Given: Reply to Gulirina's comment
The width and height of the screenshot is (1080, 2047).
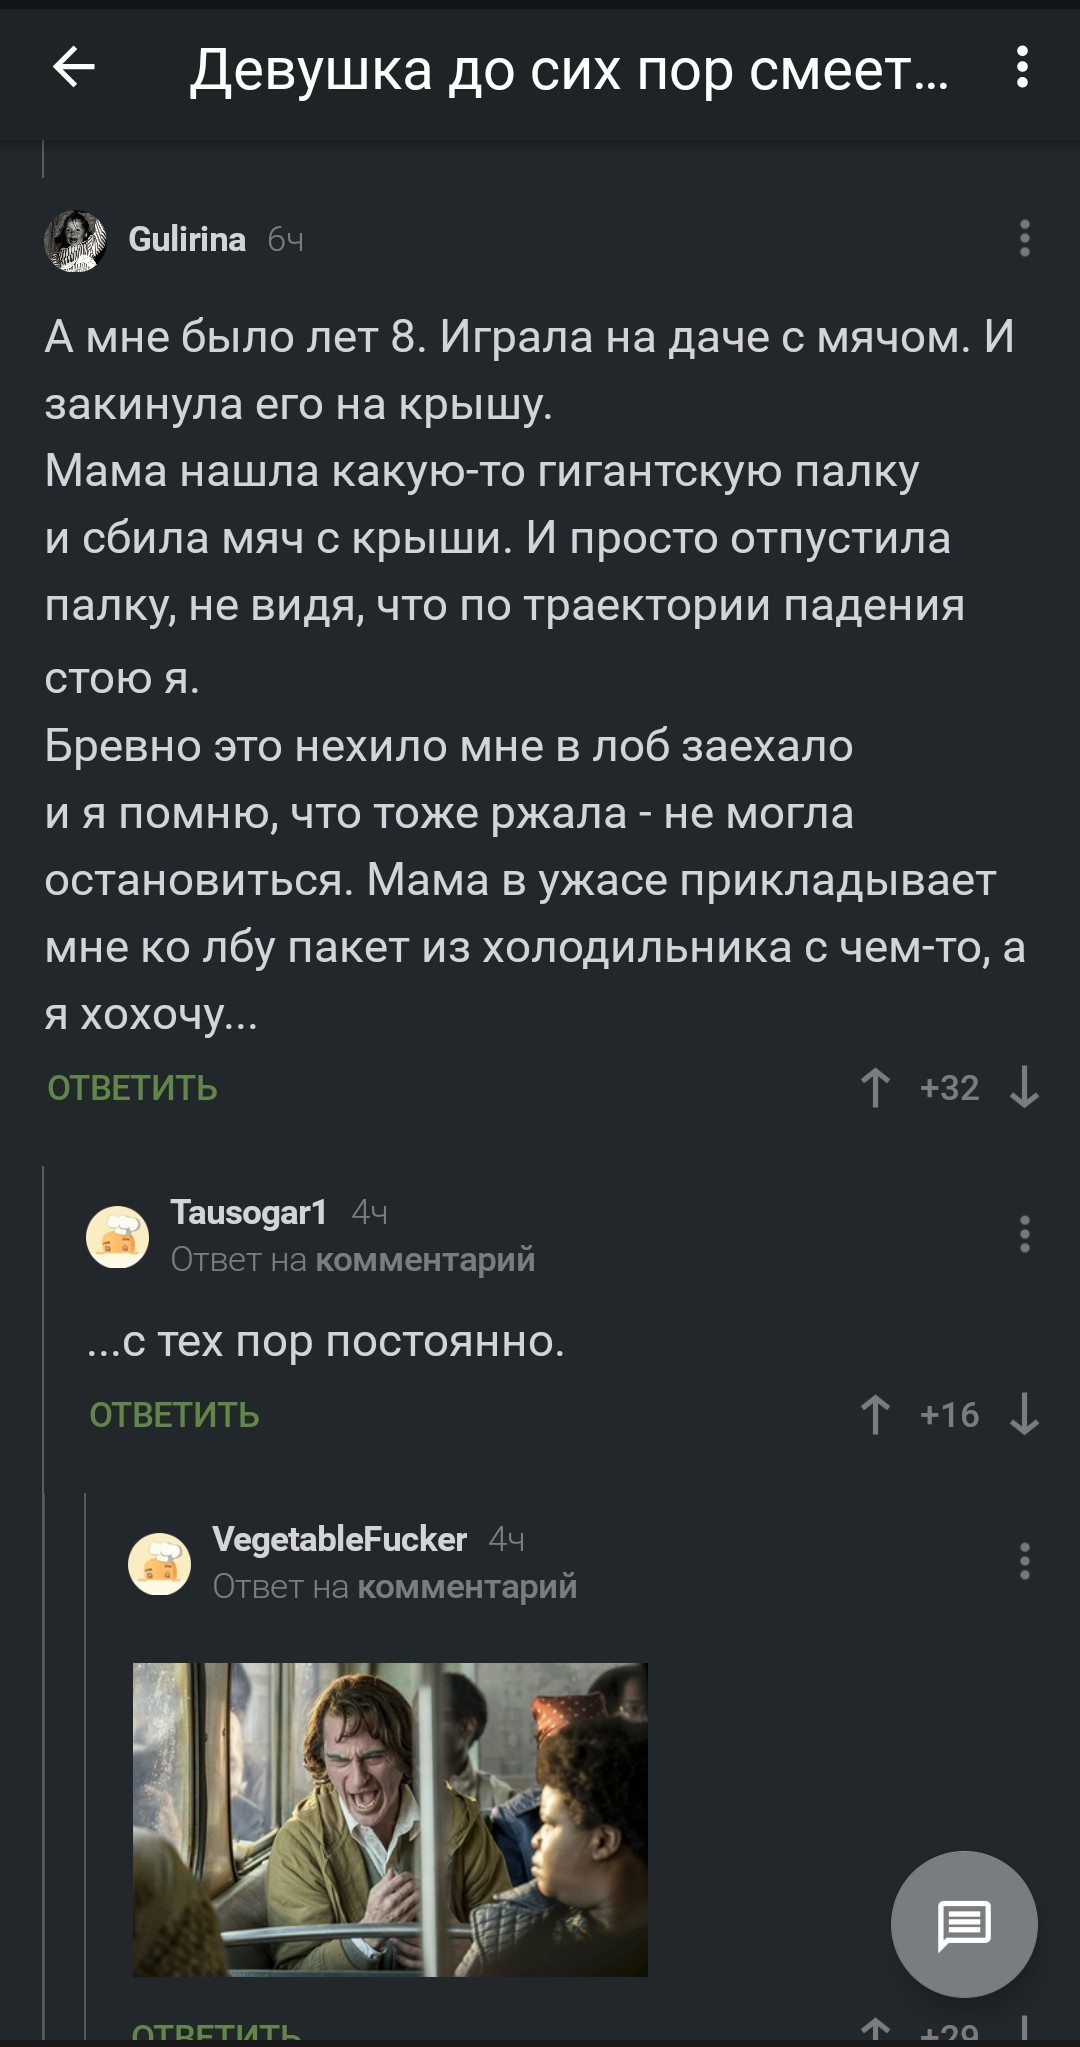Looking at the screenshot, I should point(133,1088).
